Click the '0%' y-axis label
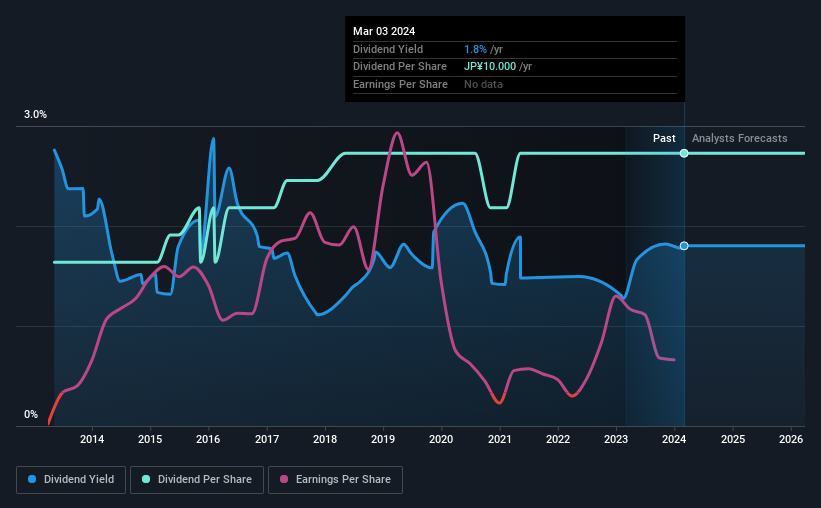Viewport: 821px width, 508px height. point(31,414)
